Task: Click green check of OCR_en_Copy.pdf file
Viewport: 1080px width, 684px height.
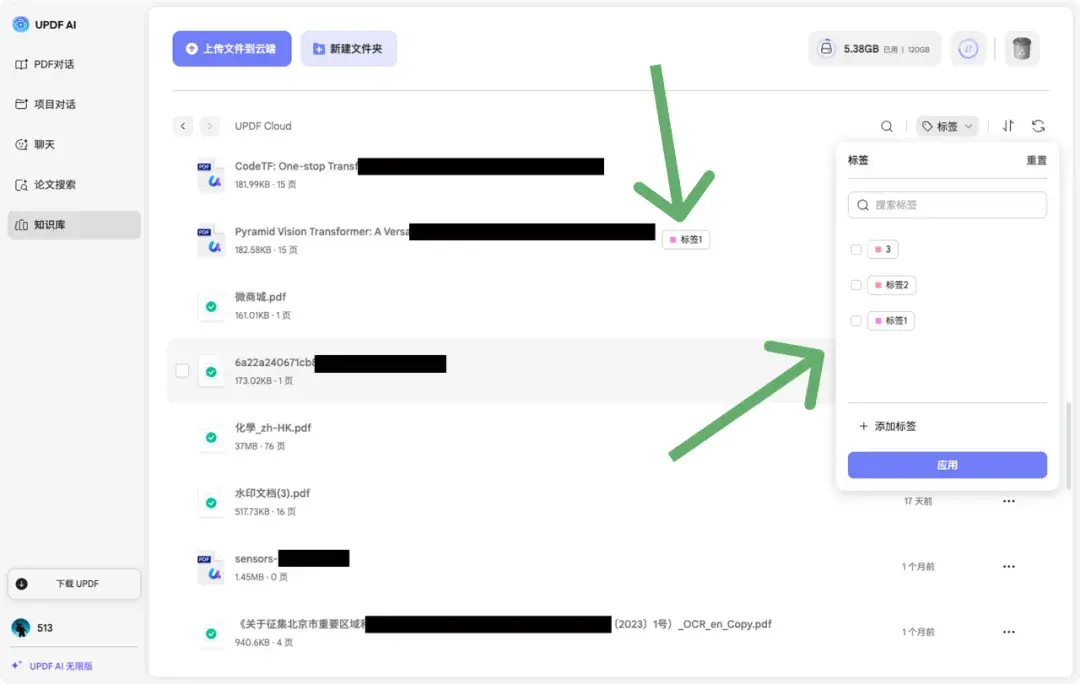Action: [x=211, y=634]
